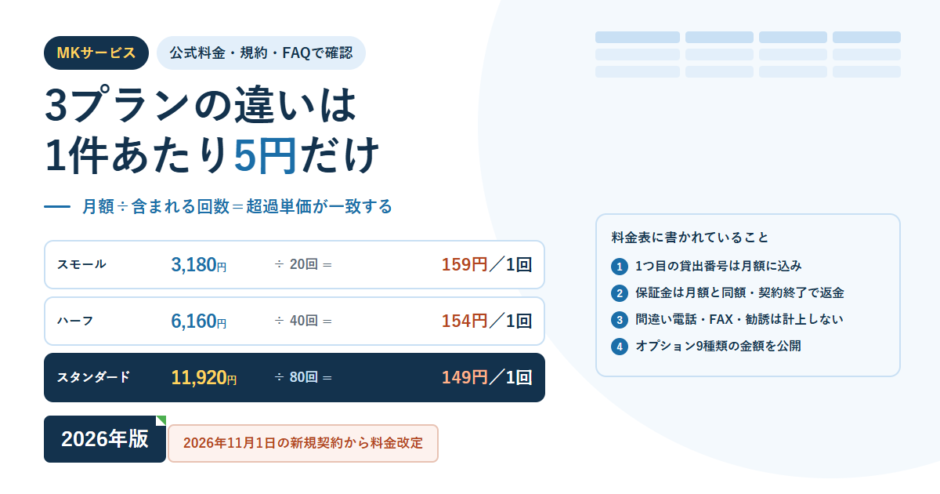Click the 11,920円 price
The height and width of the screenshot is (494, 940).
tap(204, 377)
